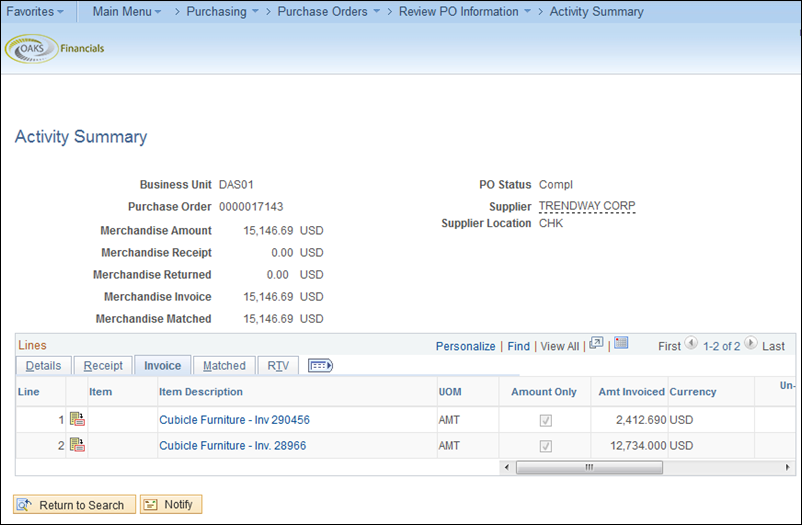Click the Notify button
The image size is (802, 525).
point(171,505)
